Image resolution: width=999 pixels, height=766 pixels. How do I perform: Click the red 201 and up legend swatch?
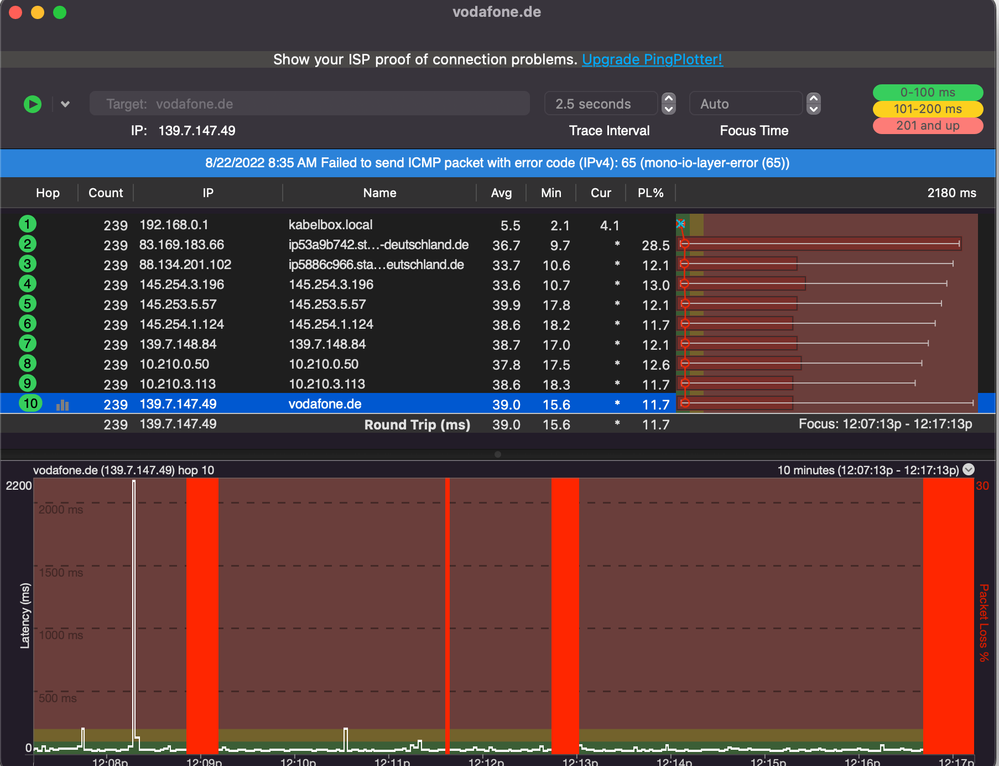pos(928,126)
